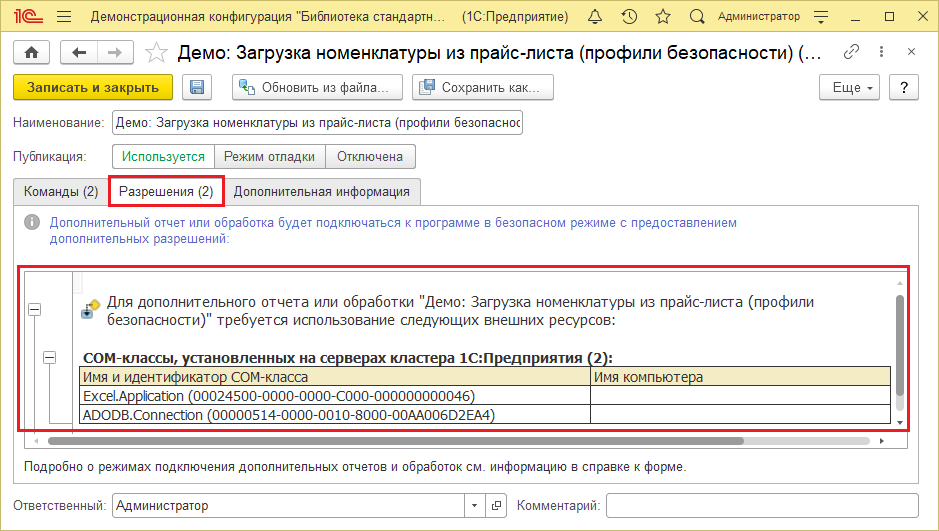Click the info icon near the notice
Image resolution: width=939 pixels, height=531 pixels.
32,223
